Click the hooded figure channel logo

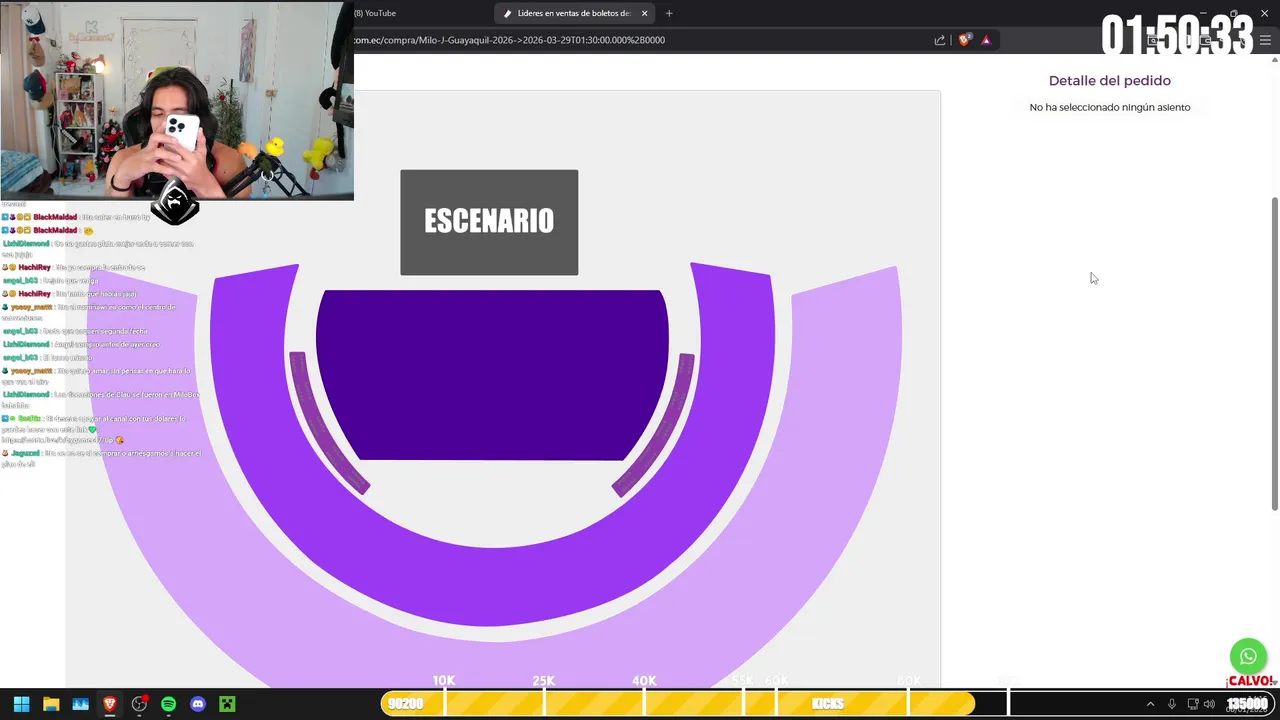click(x=175, y=203)
